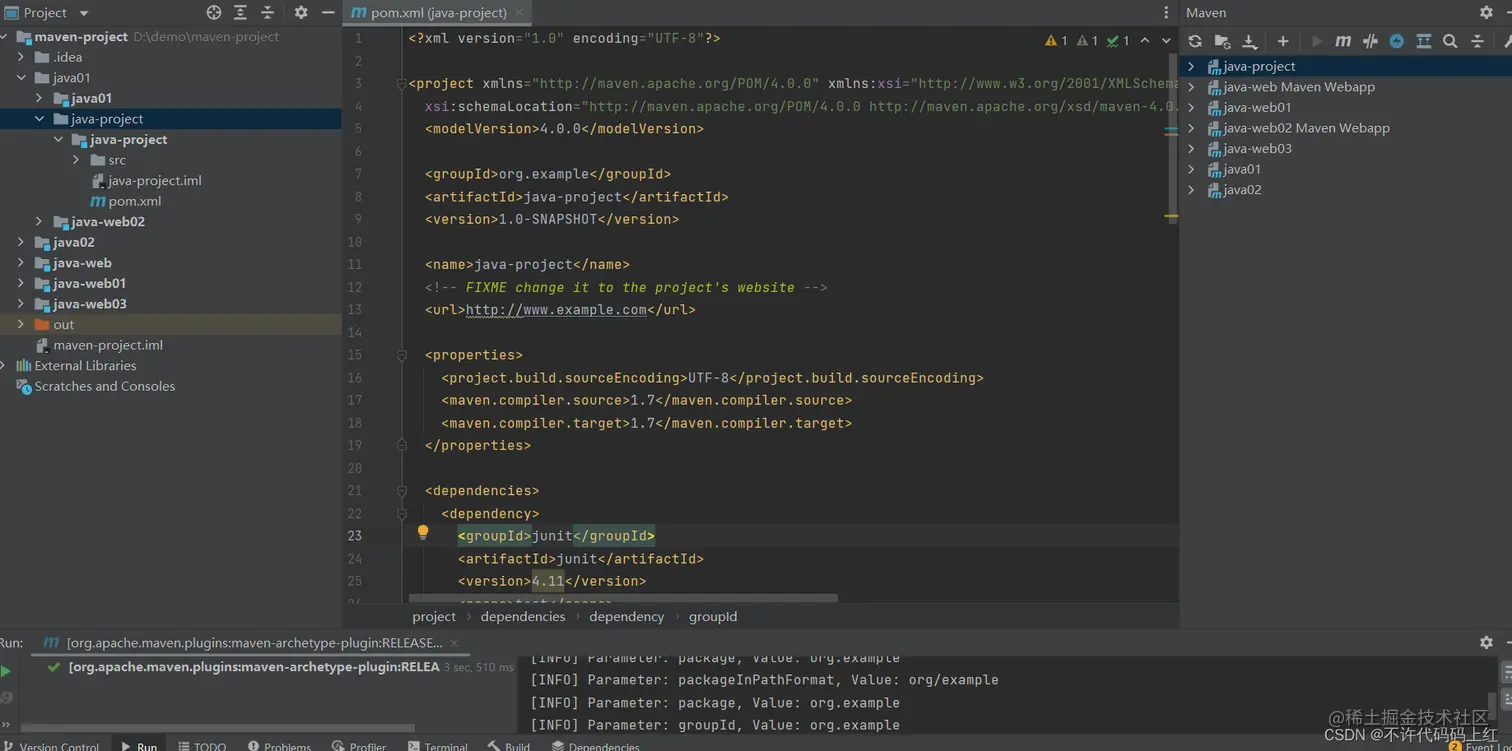
Task: Close the pom.xml editor tab
Action: [520, 13]
